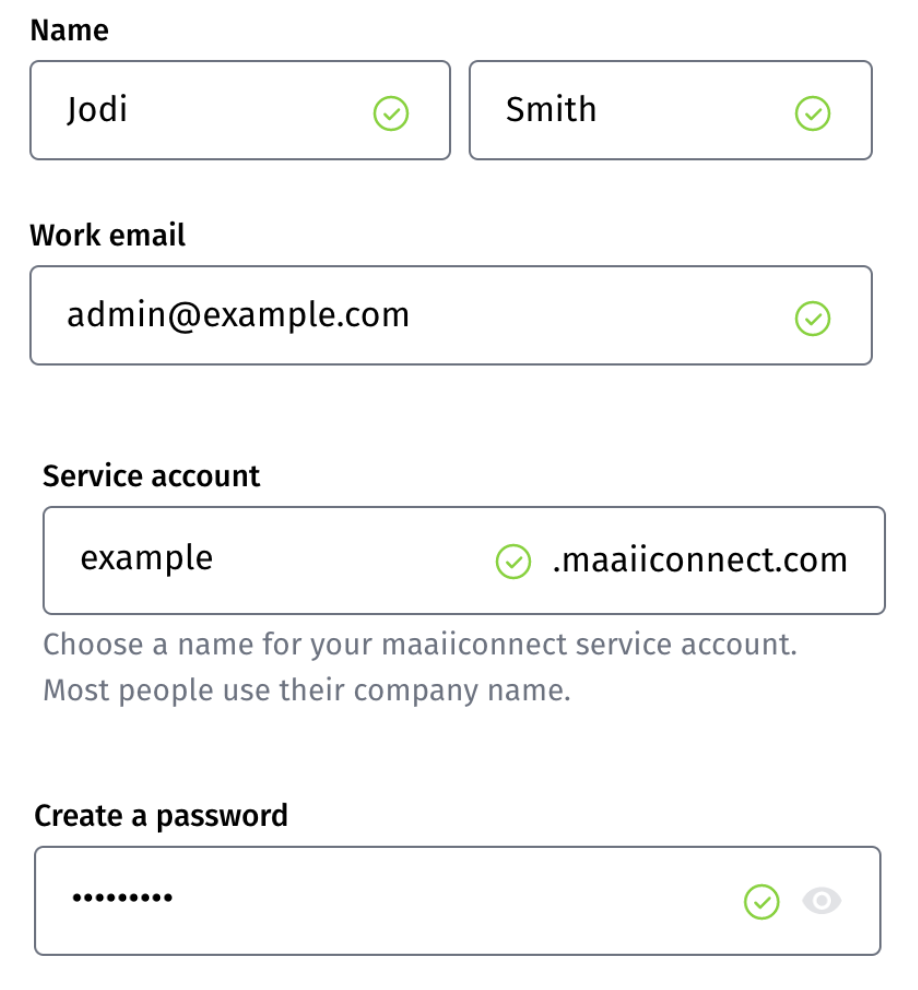Click the masked password dots

click(122, 897)
